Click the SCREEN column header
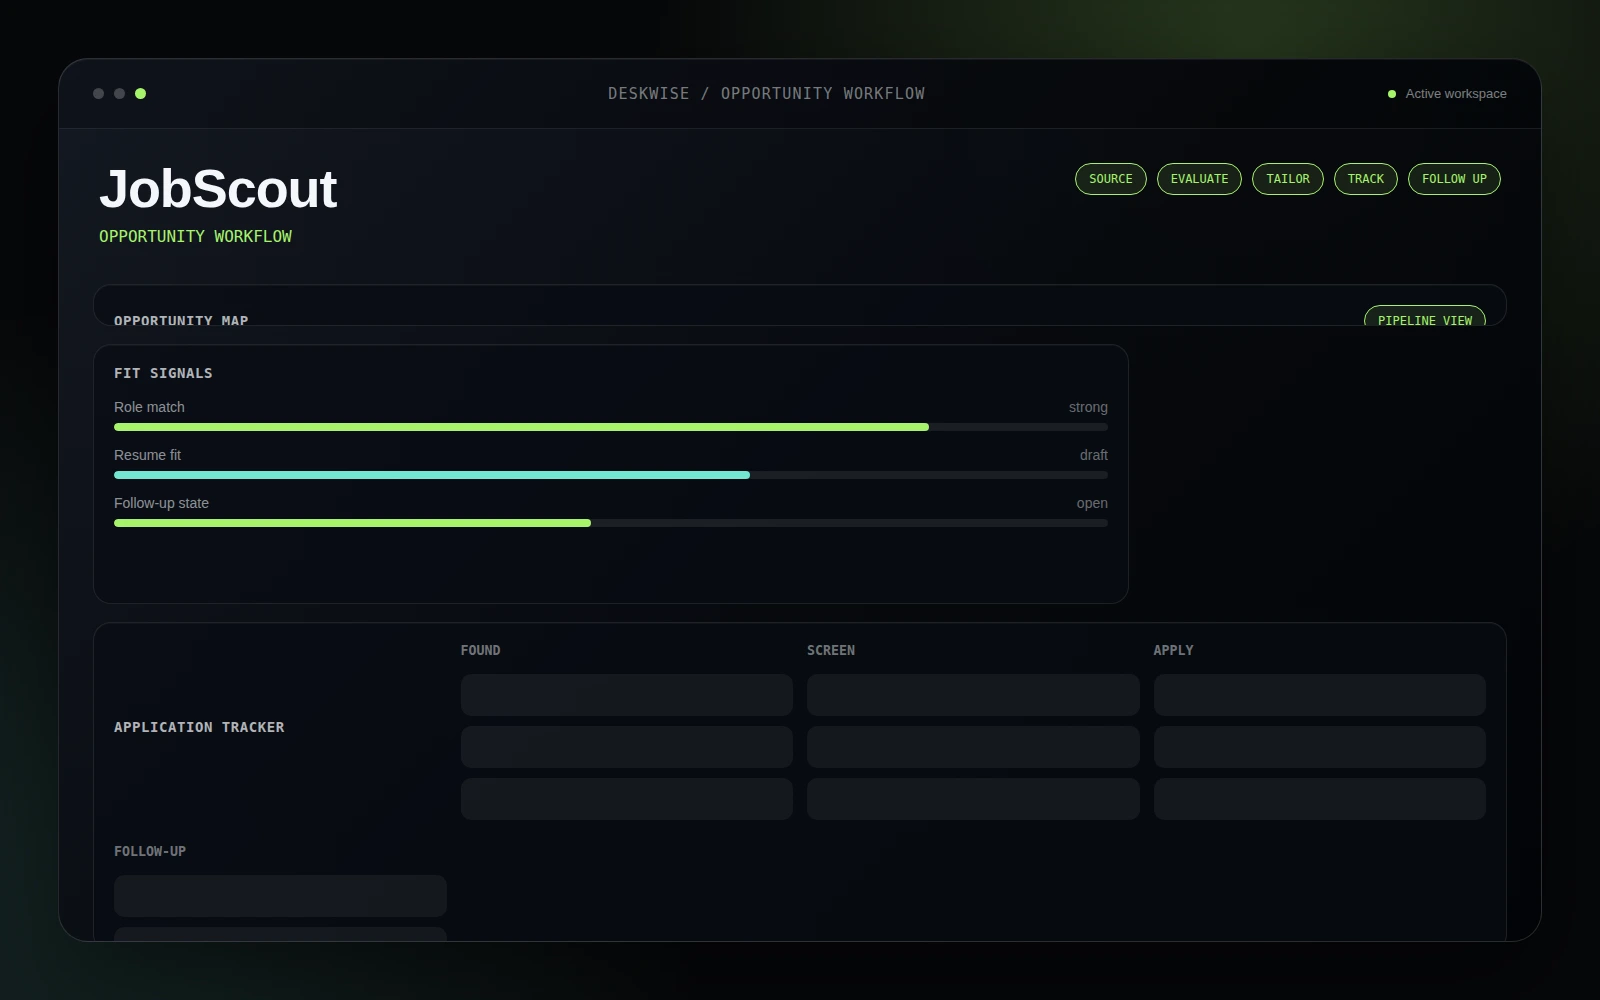Image resolution: width=1600 pixels, height=1000 pixels. click(x=831, y=650)
